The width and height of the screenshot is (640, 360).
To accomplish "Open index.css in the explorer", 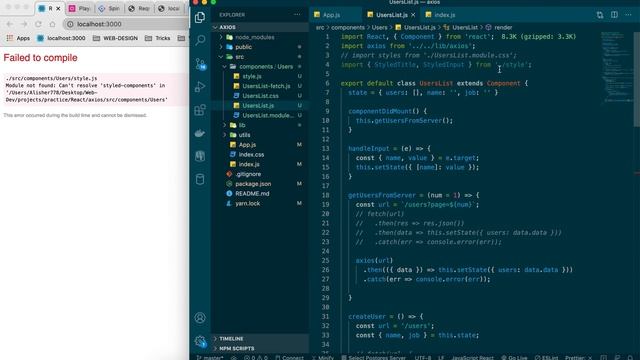I will point(260,155).
